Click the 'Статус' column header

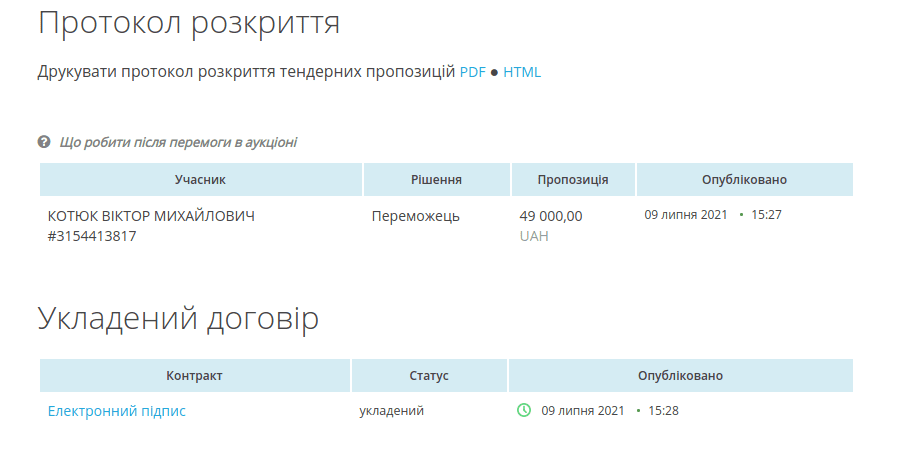point(429,376)
